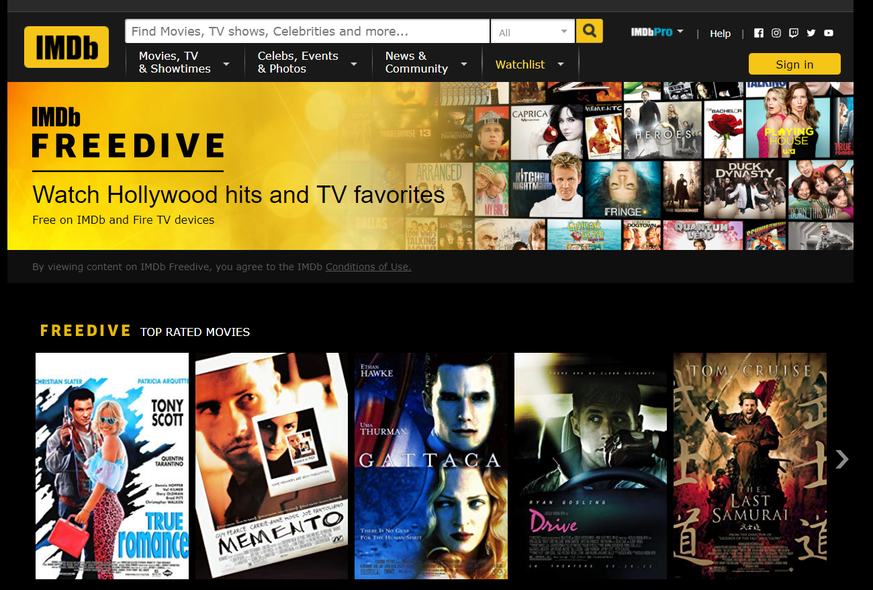Open the True Romance movie poster
Screen dimensions: 873x590
(112, 466)
